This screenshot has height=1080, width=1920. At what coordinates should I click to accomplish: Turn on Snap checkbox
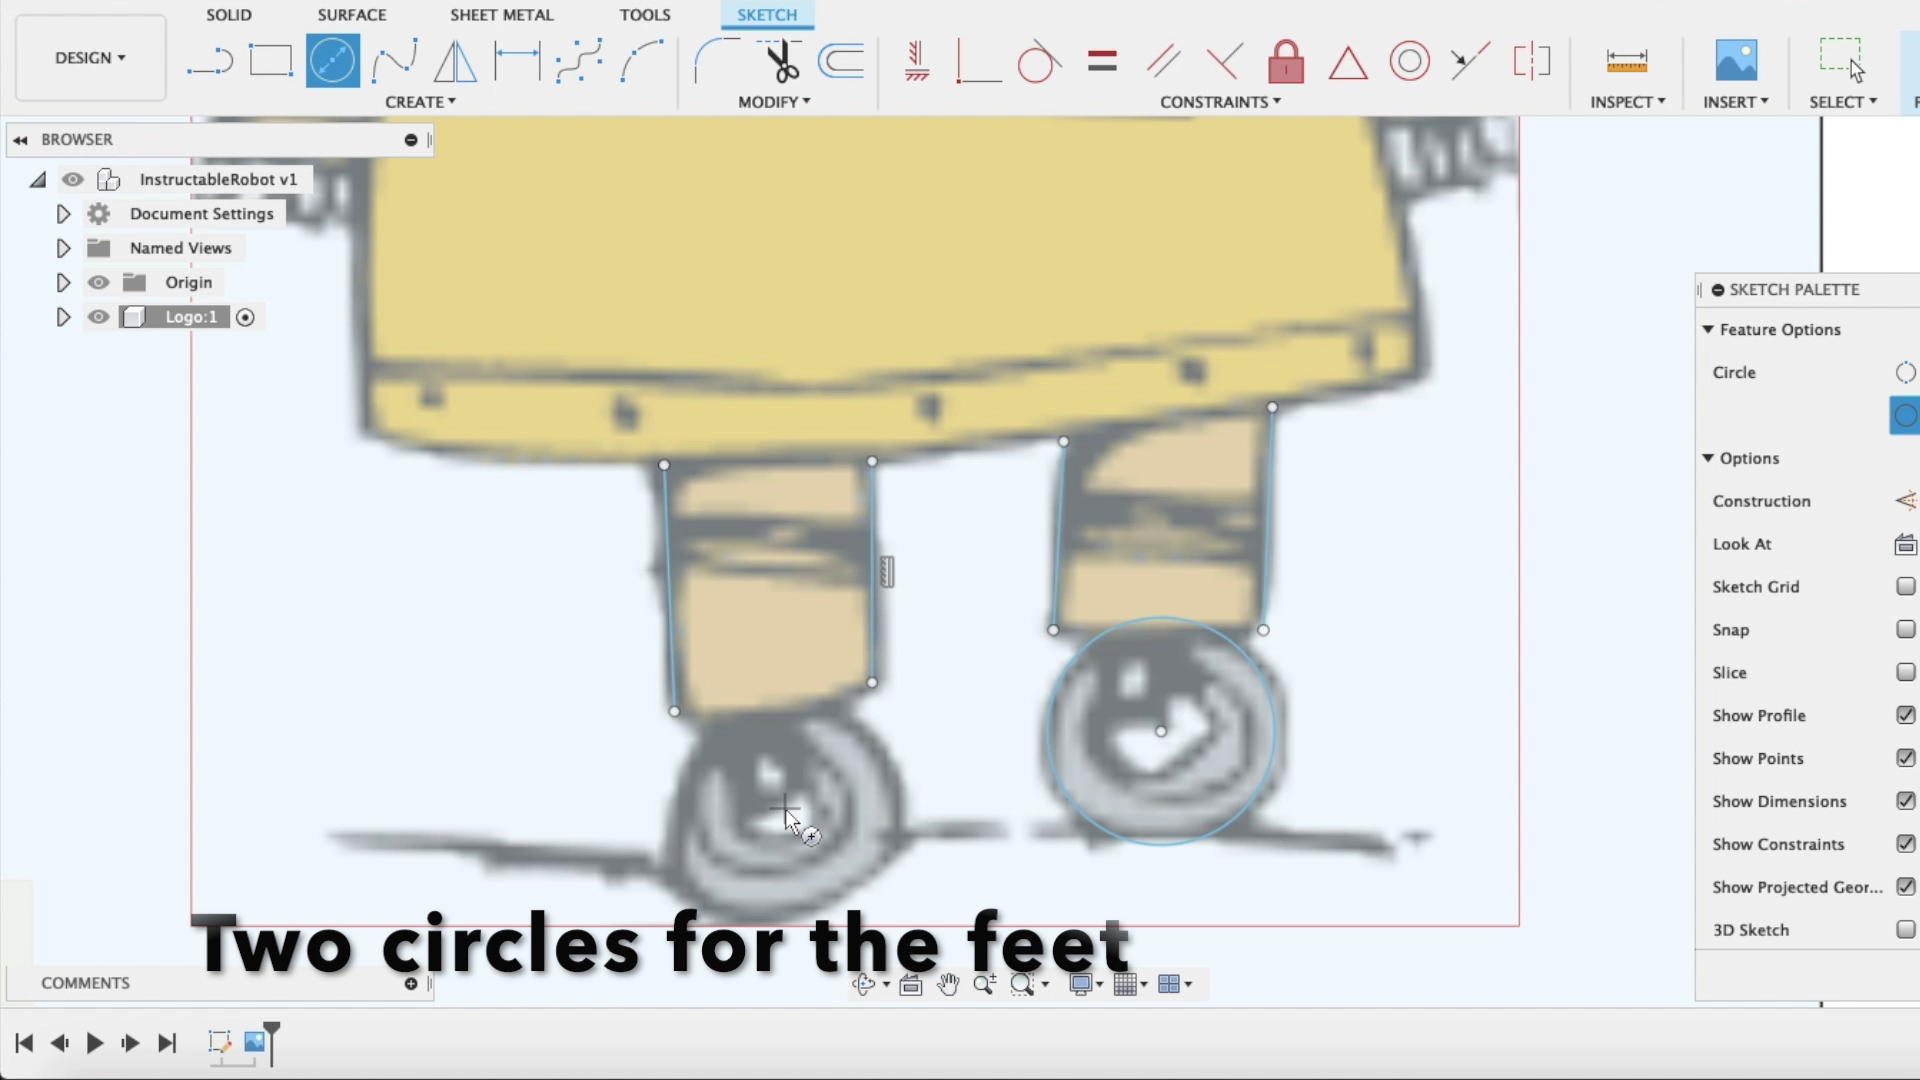pos(1905,630)
